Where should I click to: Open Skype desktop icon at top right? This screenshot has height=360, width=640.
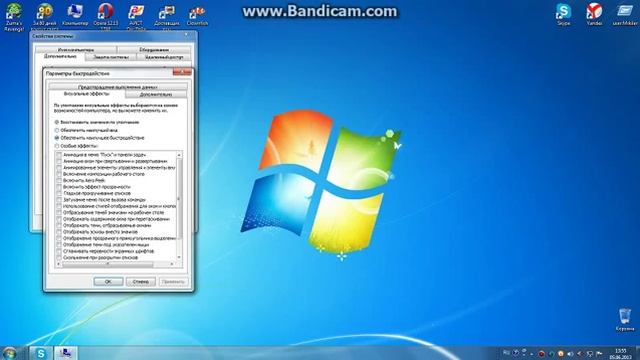564,16
